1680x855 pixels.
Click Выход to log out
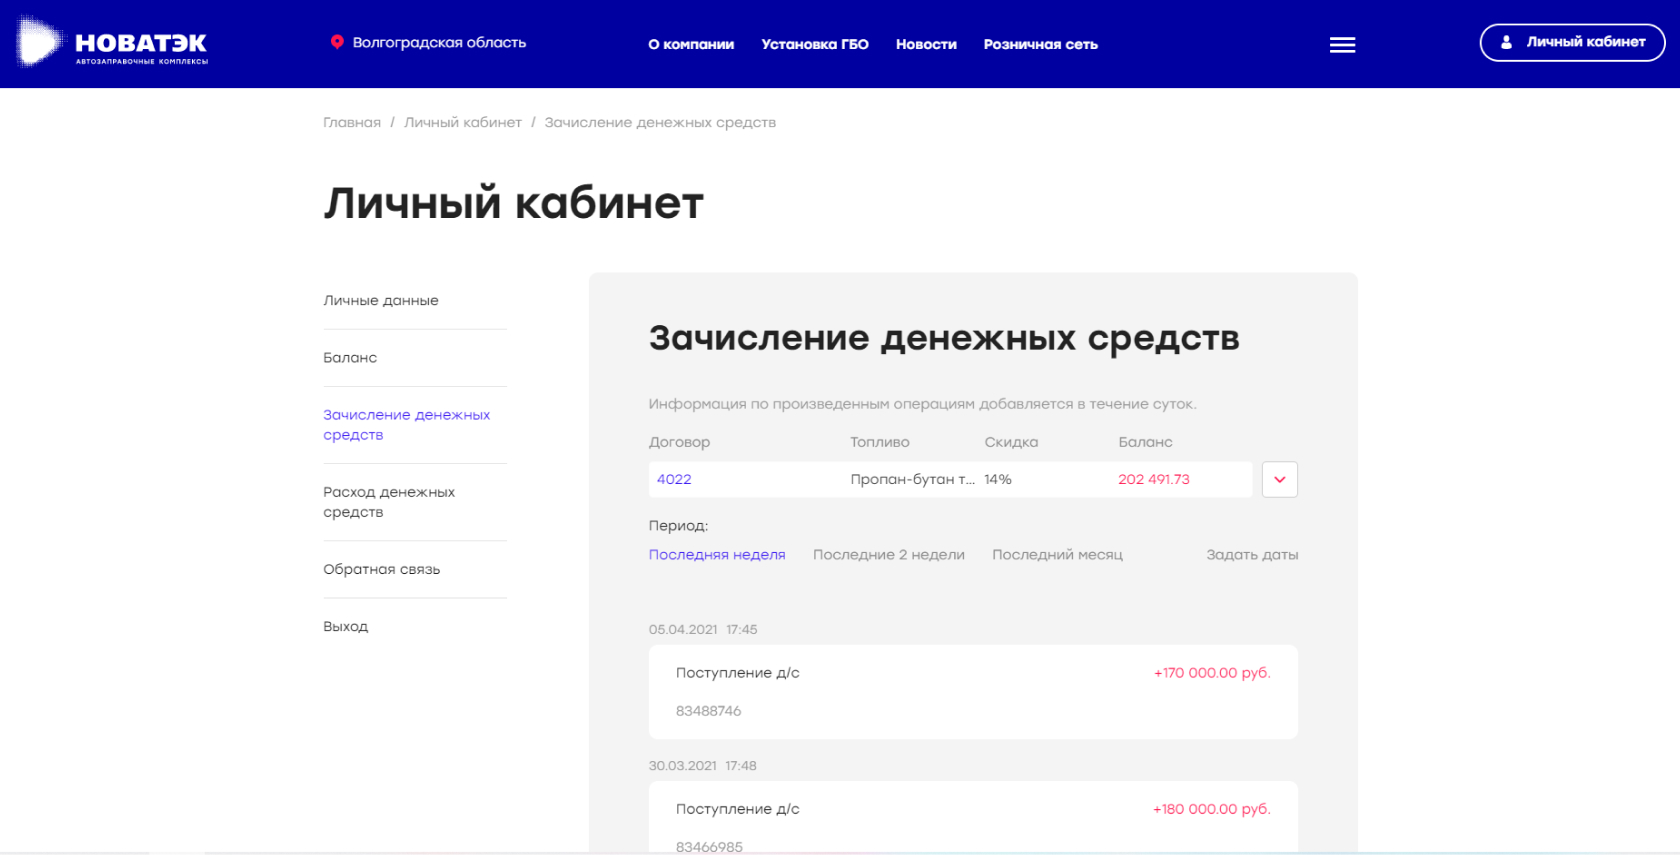(346, 627)
